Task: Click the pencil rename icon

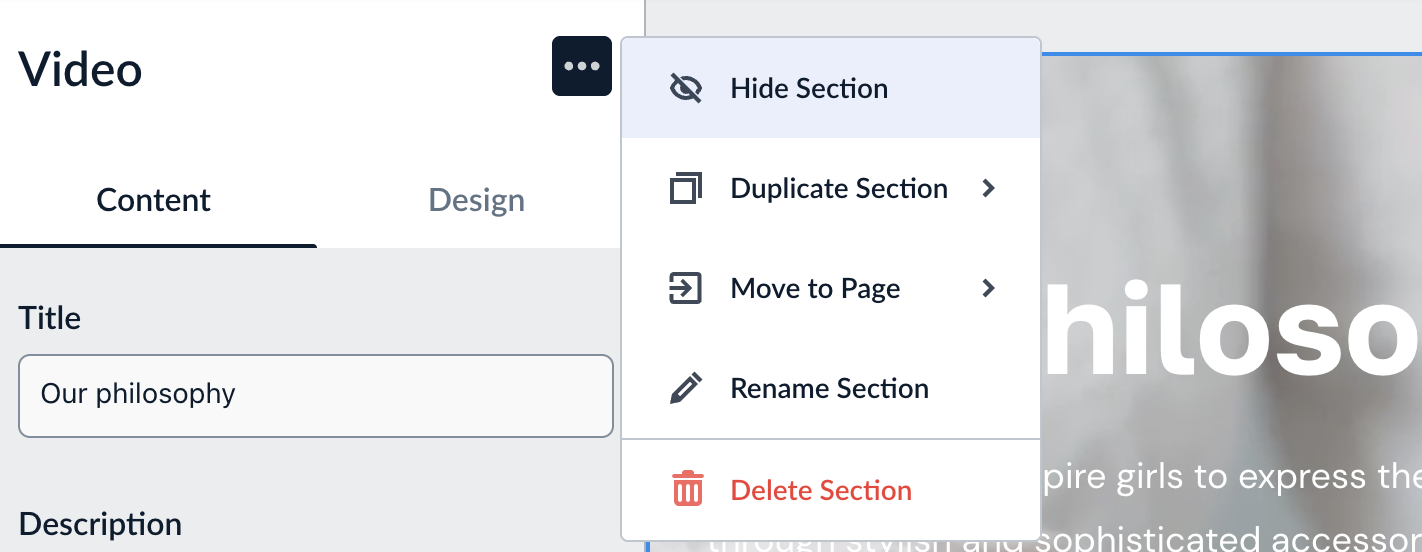Action: coord(685,388)
